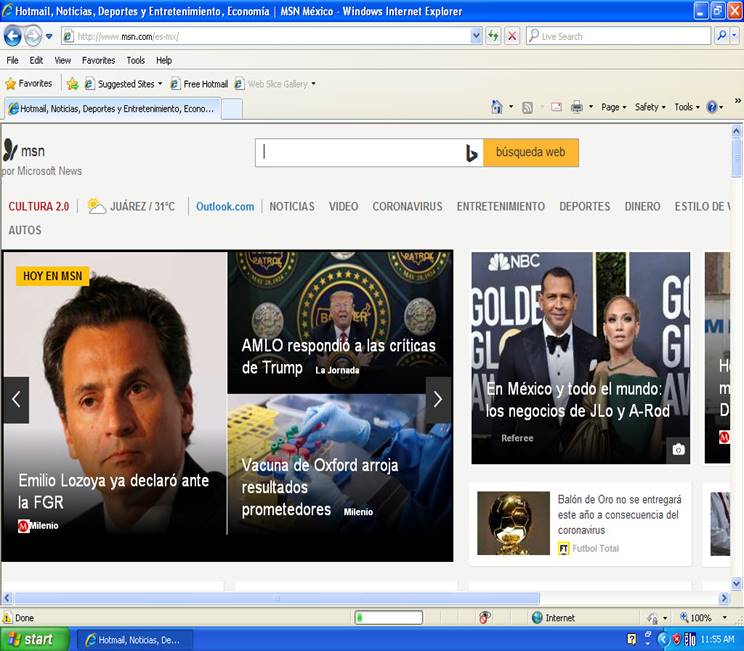Open the Page dropdown menu
Viewport: 744px width, 651px height.
[613, 107]
